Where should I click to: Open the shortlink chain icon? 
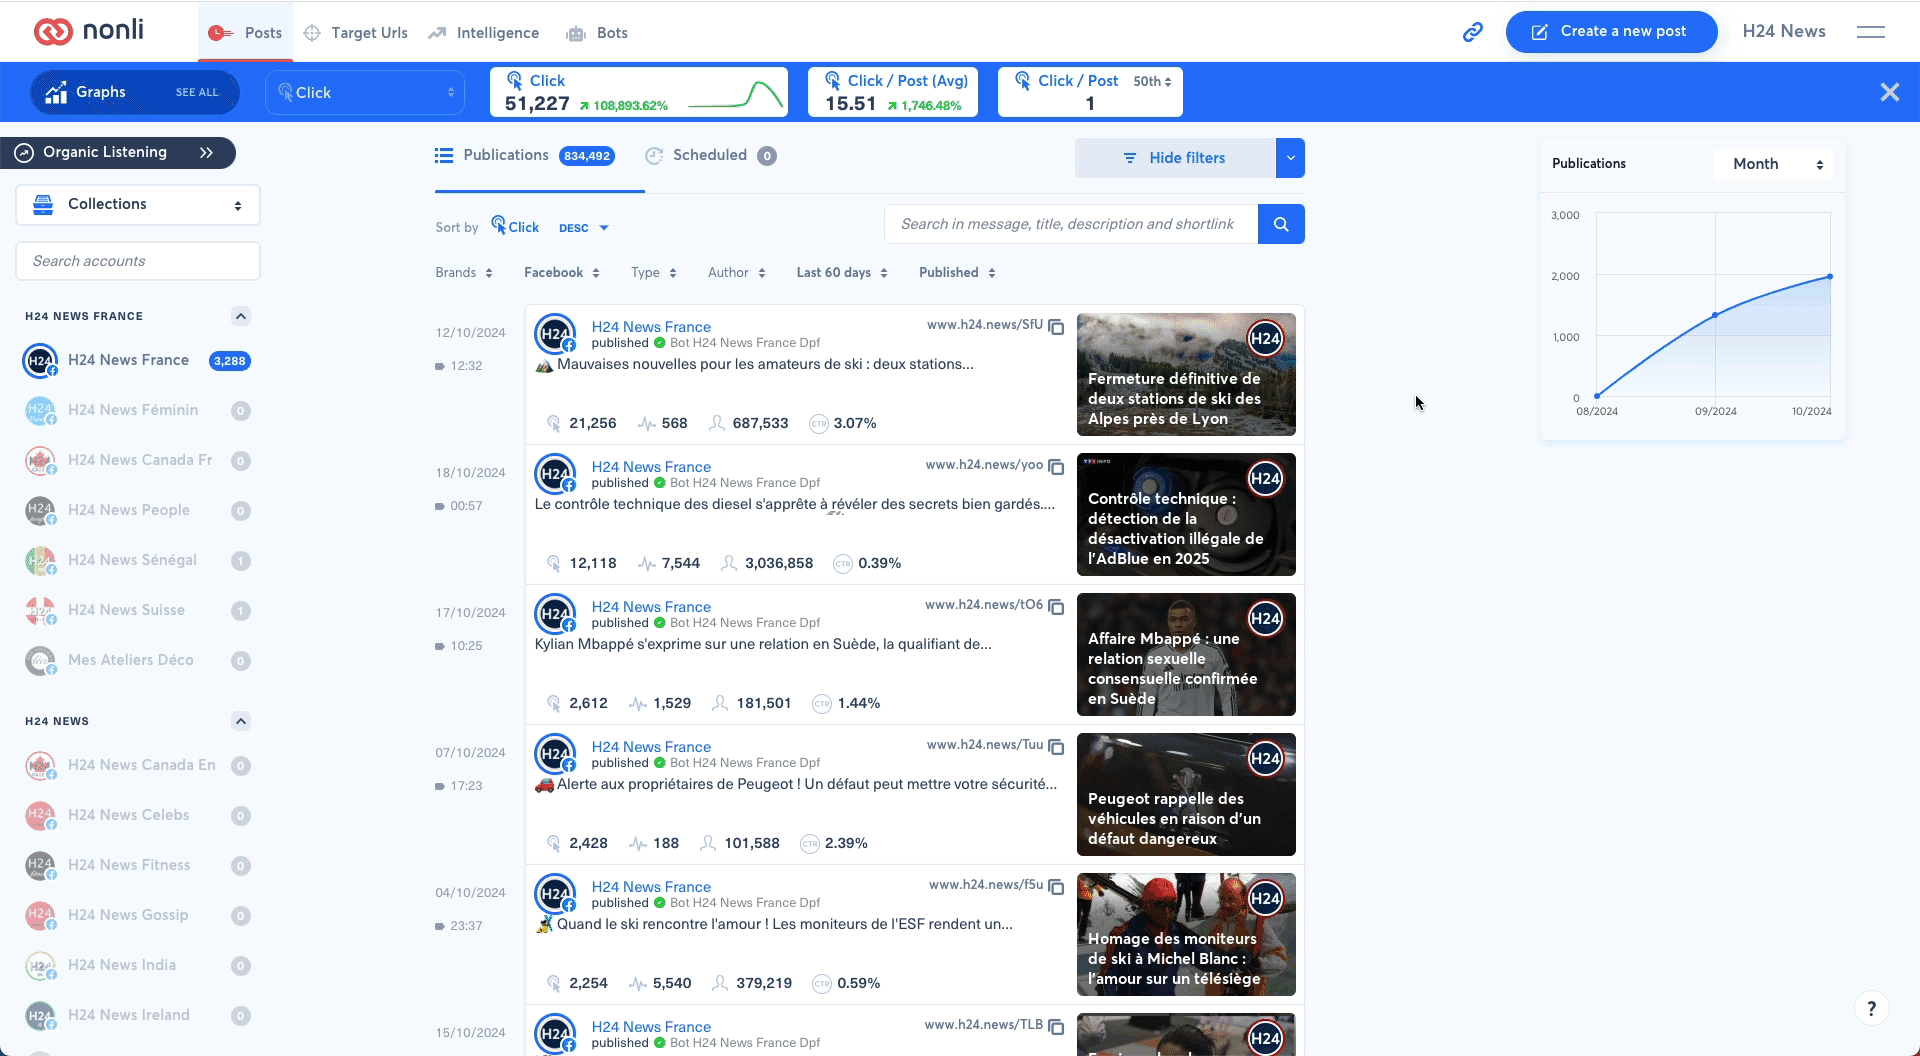(1472, 32)
